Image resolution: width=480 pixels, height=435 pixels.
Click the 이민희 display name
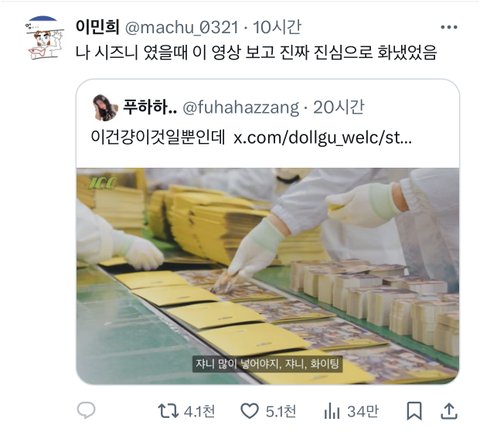pyautogui.click(x=97, y=27)
